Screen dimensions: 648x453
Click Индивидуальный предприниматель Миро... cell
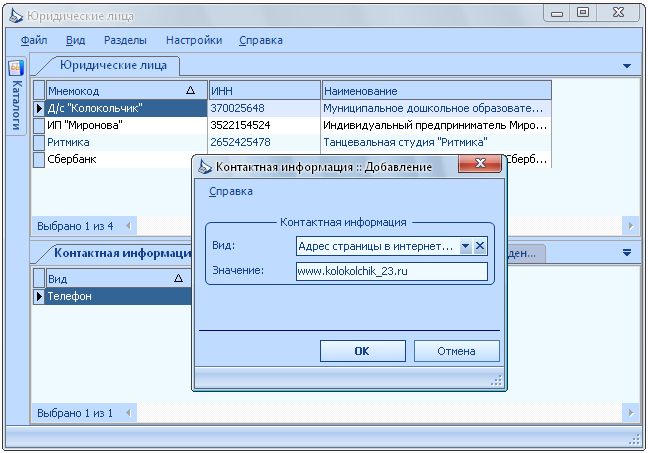tap(436, 125)
